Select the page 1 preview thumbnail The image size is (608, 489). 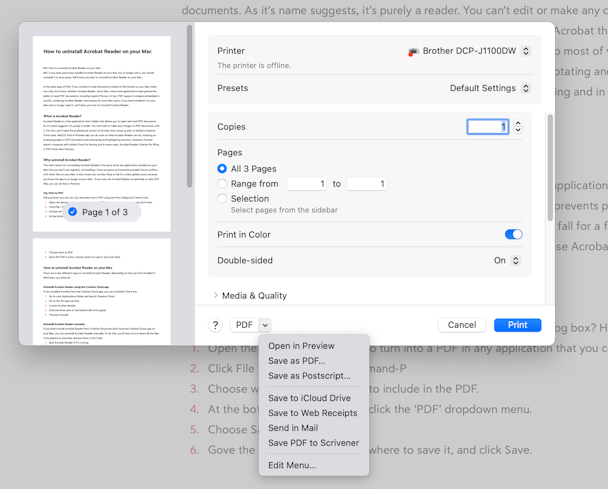click(102, 134)
